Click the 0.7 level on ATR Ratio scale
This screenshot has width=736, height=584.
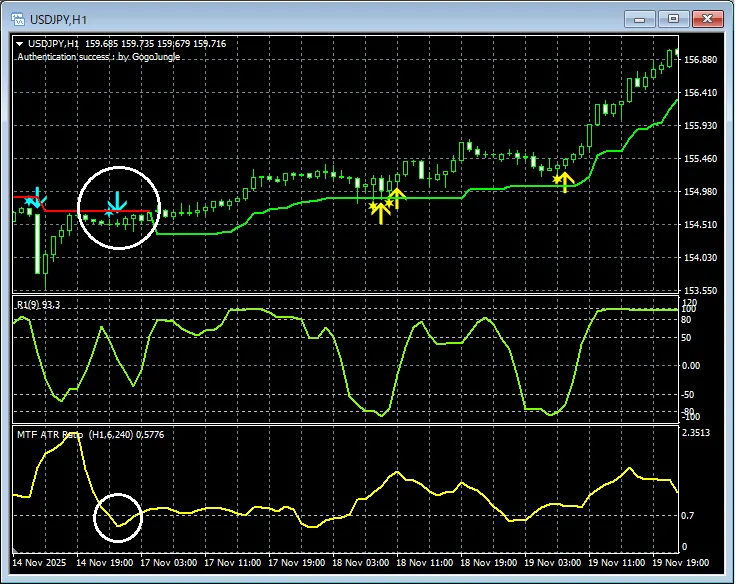click(x=687, y=516)
